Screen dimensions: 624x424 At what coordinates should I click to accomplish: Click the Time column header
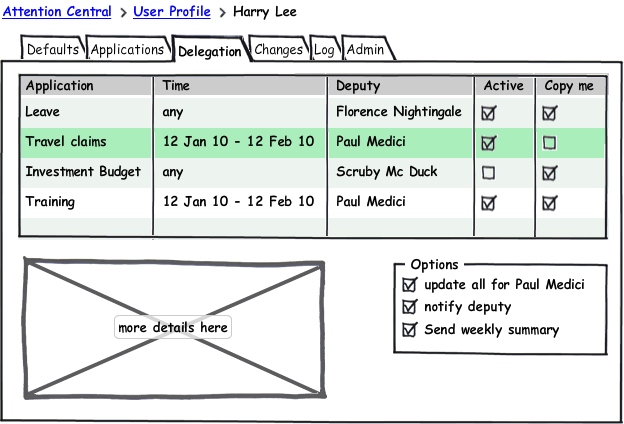(x=176, y=86)
